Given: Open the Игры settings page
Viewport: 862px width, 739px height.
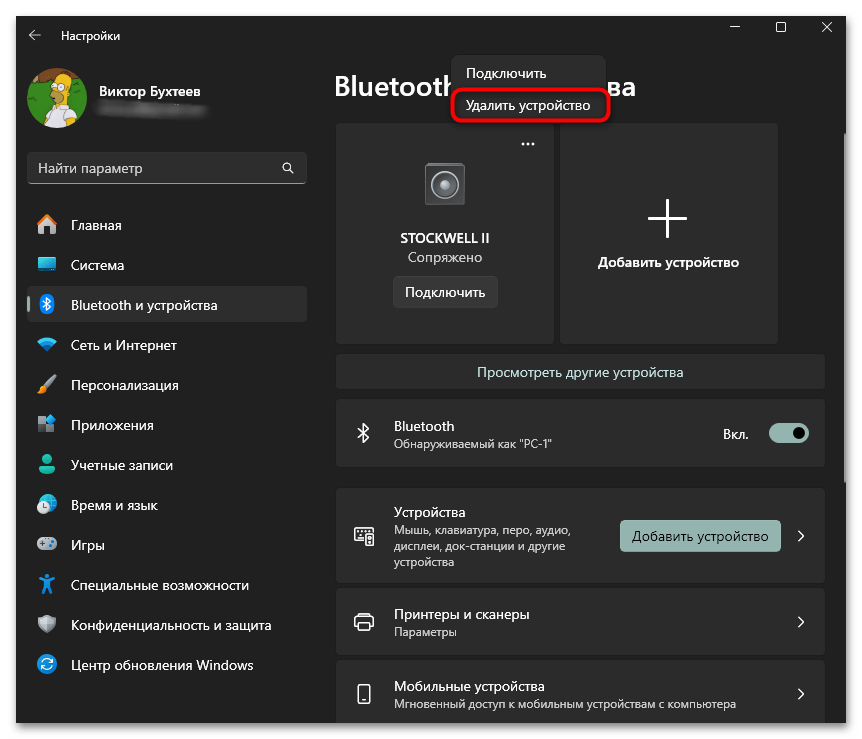Looking at the screenshot, I should [x=167, y=544].
